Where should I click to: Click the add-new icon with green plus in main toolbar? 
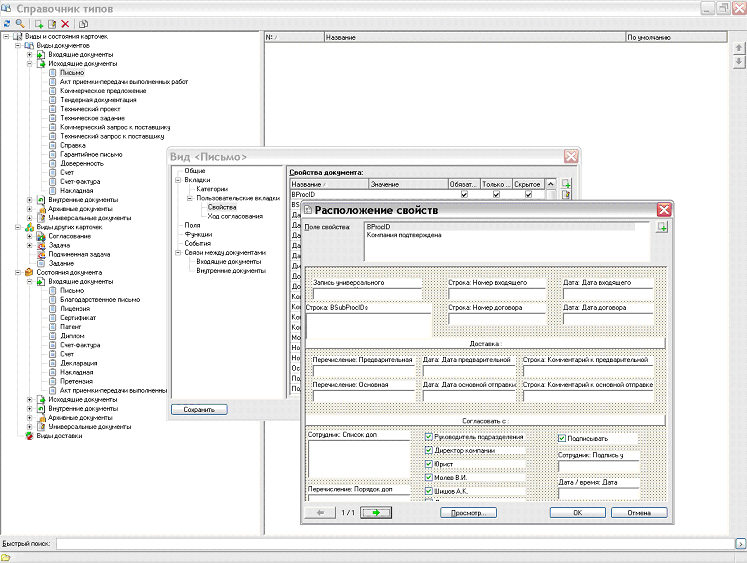(x=39, y=23)
